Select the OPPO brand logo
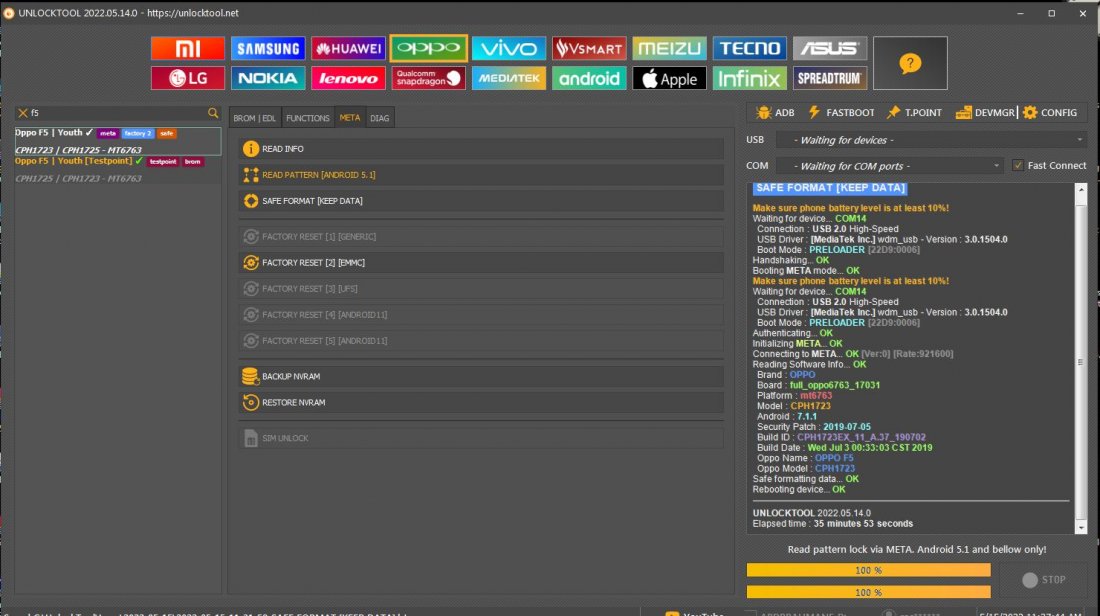1100x616 pixels. 429,48
